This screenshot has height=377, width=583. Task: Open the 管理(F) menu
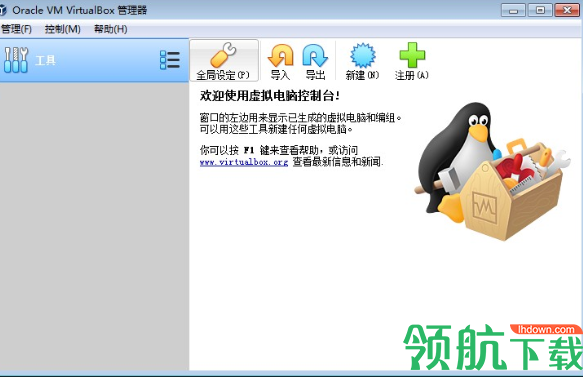[16, 29]
